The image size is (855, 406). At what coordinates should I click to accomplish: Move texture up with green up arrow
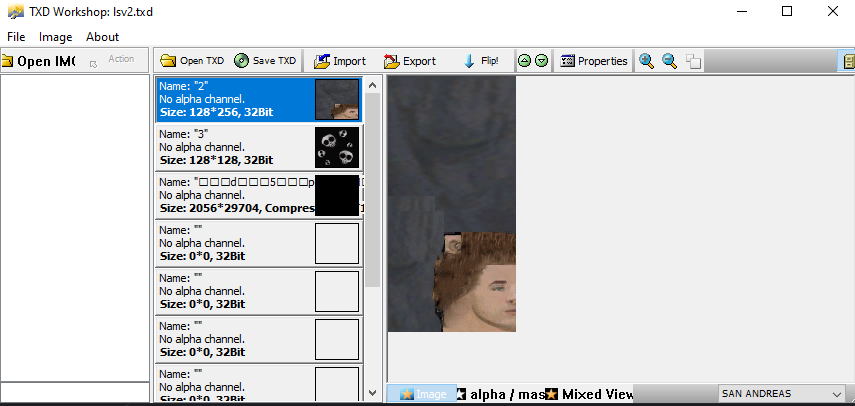point(524,61)
